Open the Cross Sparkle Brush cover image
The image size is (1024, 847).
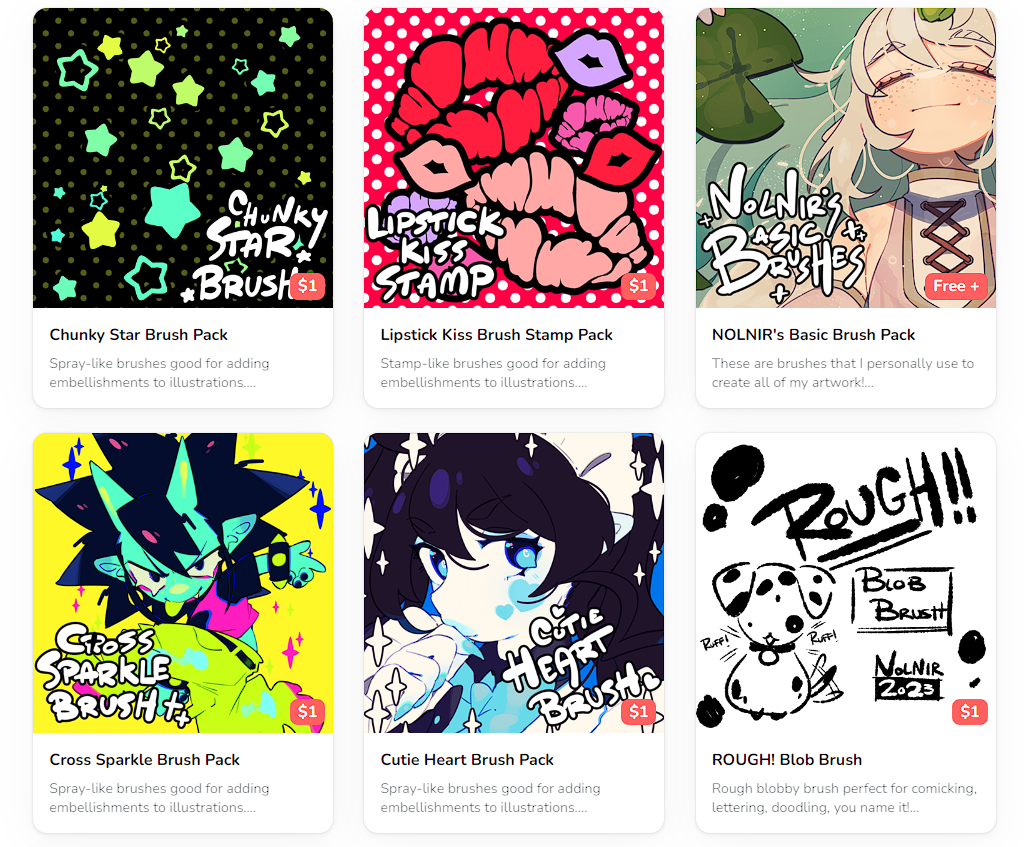point(183,583)
